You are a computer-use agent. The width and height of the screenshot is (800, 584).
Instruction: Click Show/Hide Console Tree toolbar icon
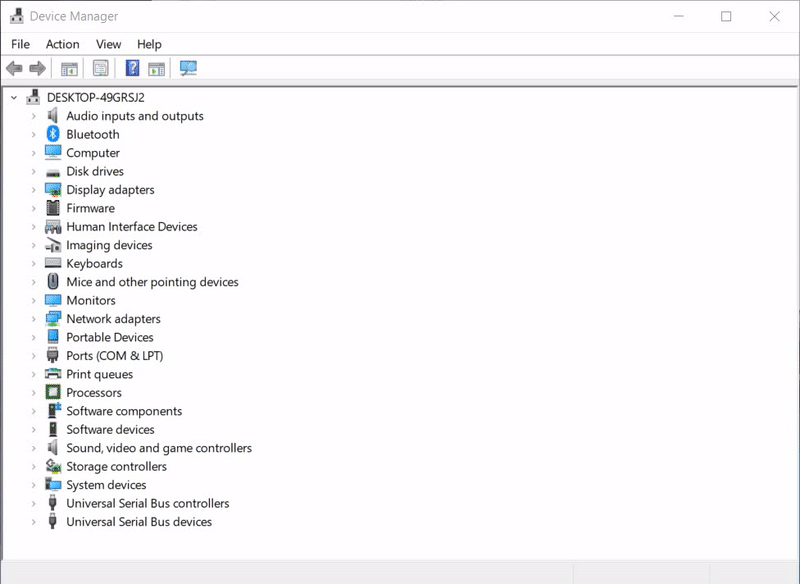tap(69, 68)
